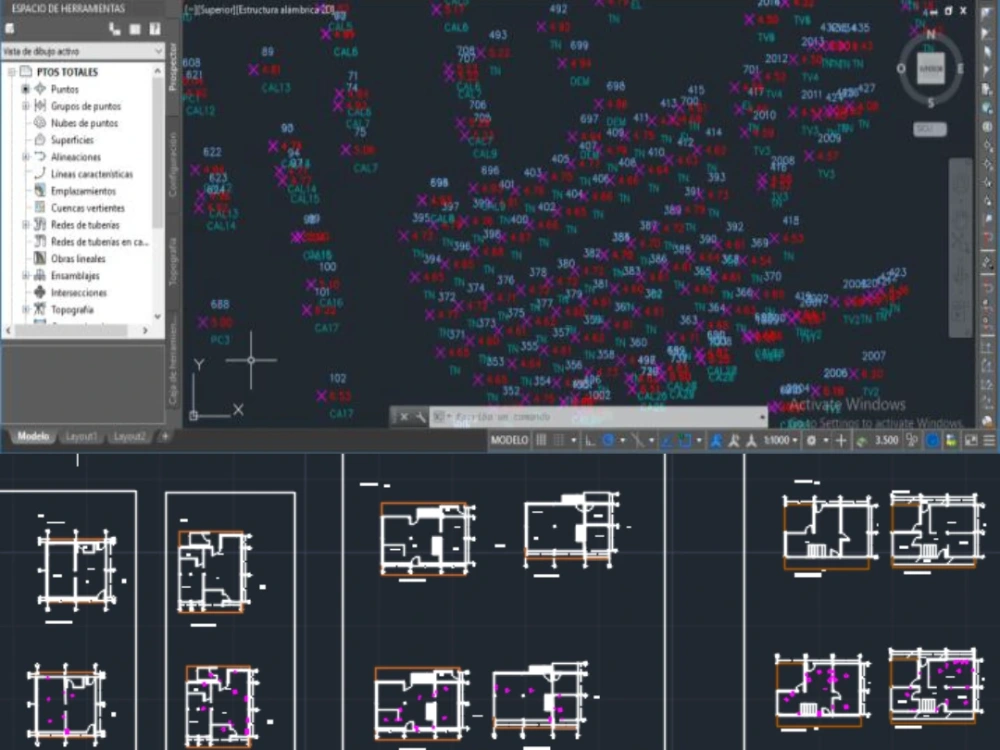Switch to the Layout2 tab

129,436
